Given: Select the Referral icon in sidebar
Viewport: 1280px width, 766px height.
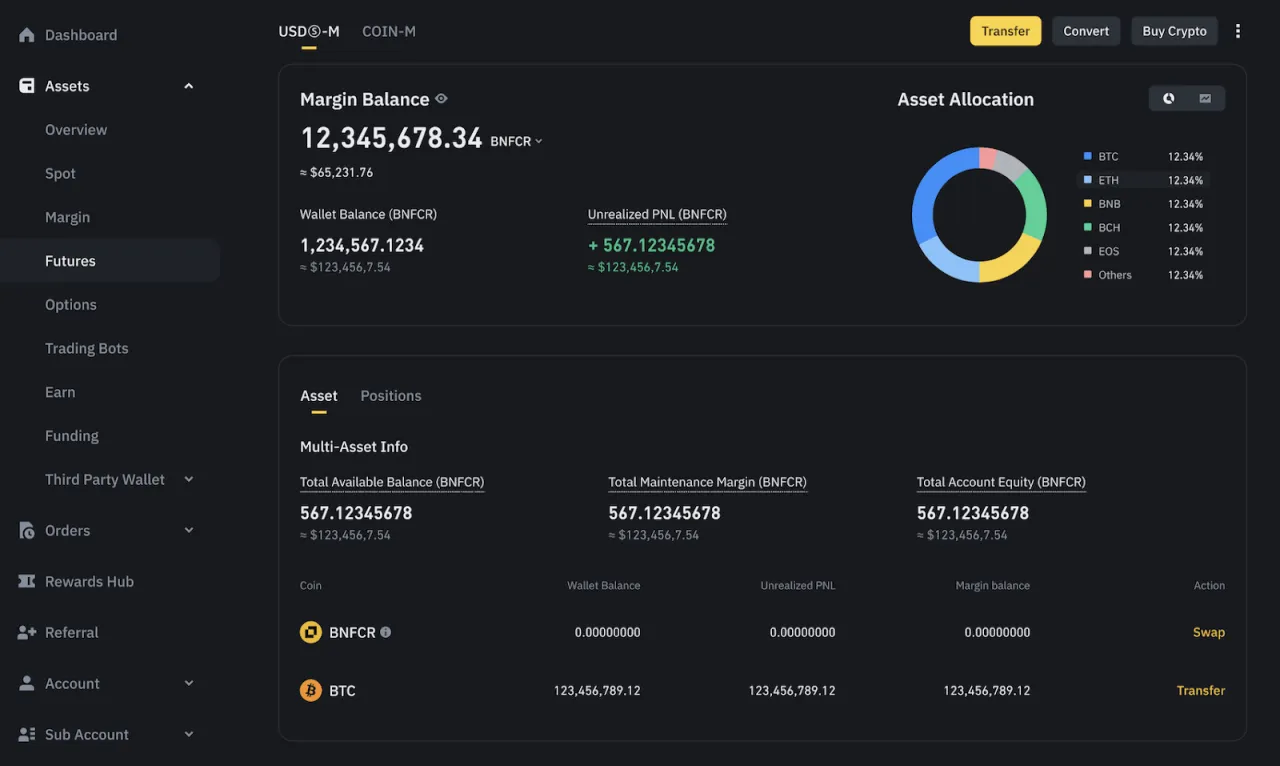Looking at the screenshot, I should 26,632.
